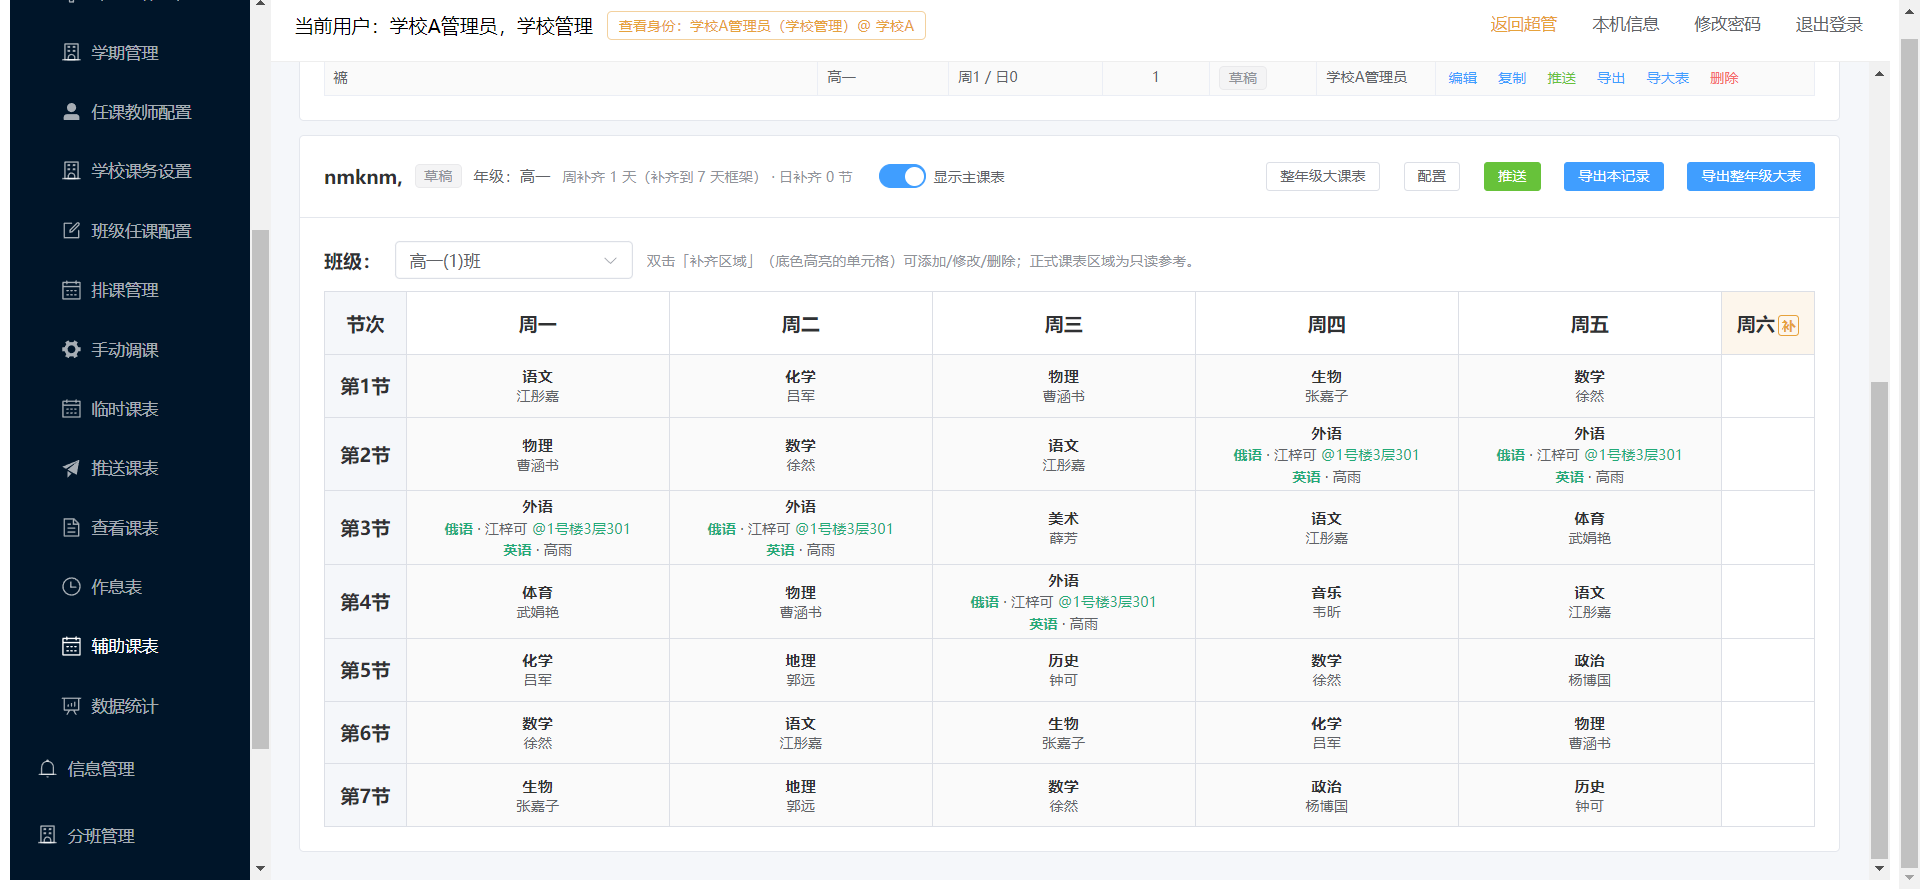Click the 任课教师配置 person icon

coord(71,112)
